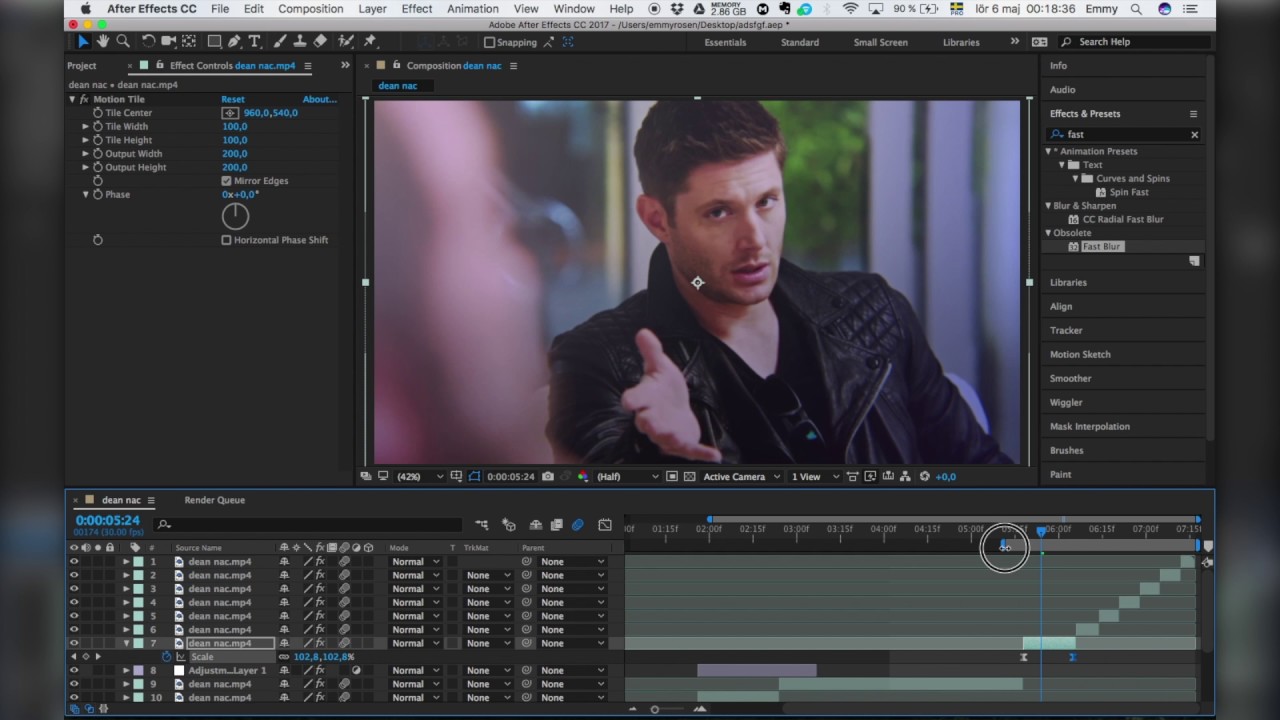Hide layer 1 with its eye icon
This screenshot has width=1280, height=720.
74,562
